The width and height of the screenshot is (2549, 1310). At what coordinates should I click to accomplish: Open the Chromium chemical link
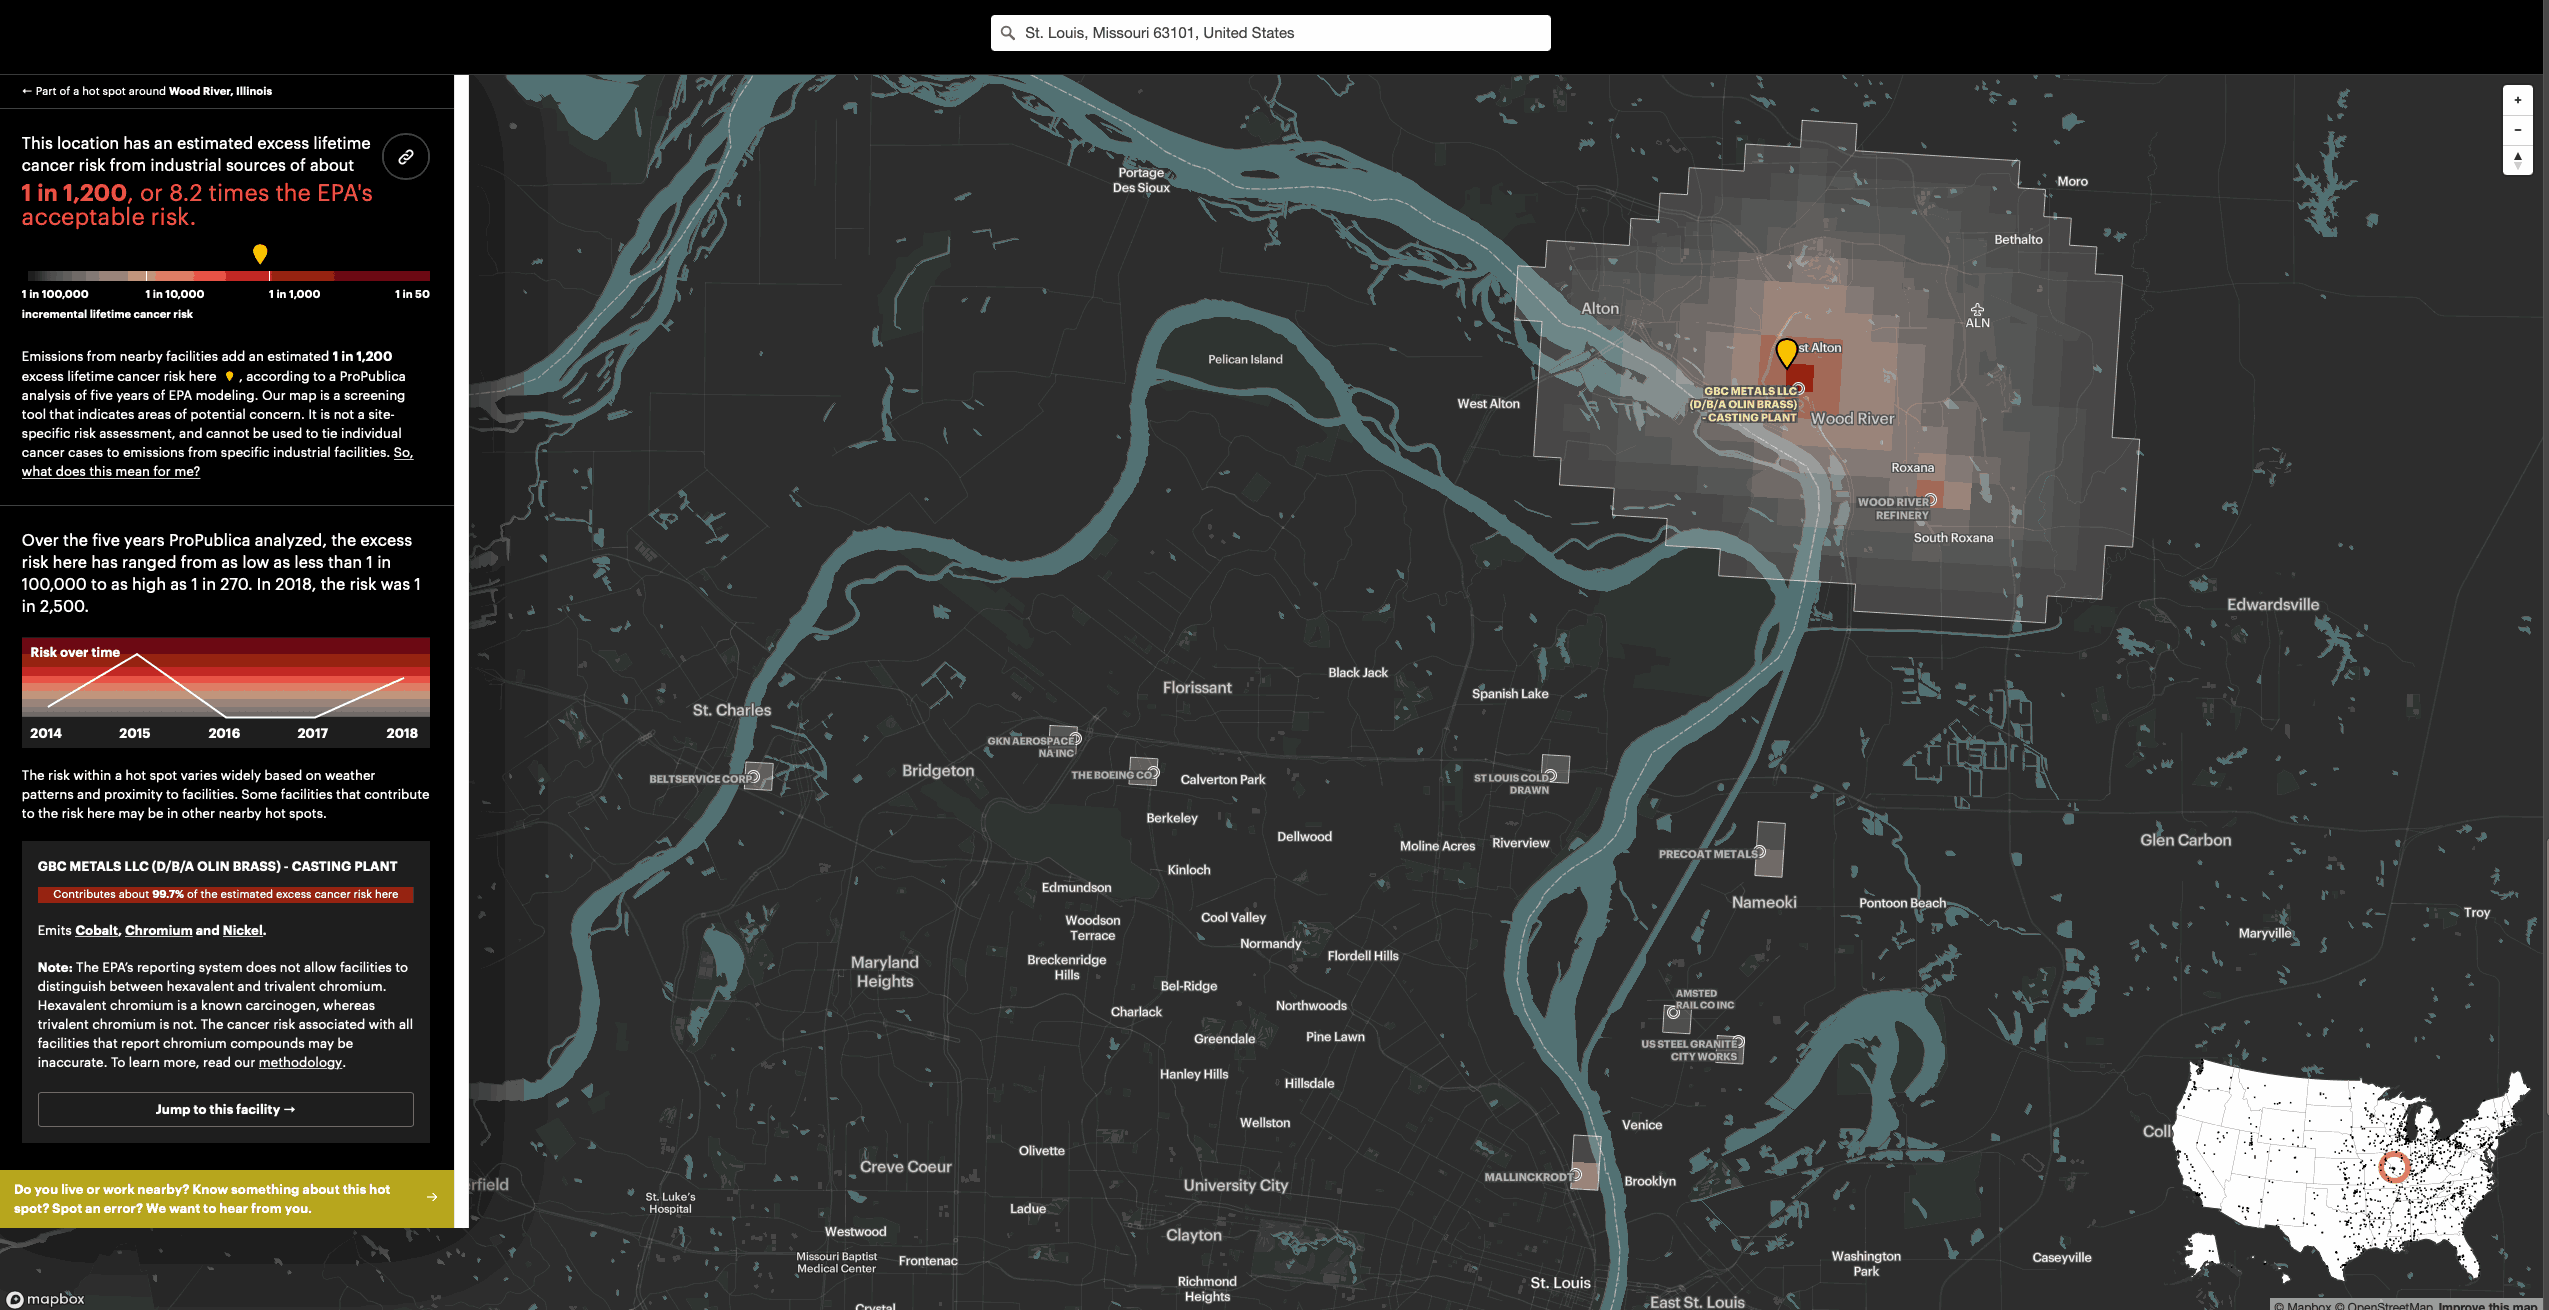click(158, 930)
